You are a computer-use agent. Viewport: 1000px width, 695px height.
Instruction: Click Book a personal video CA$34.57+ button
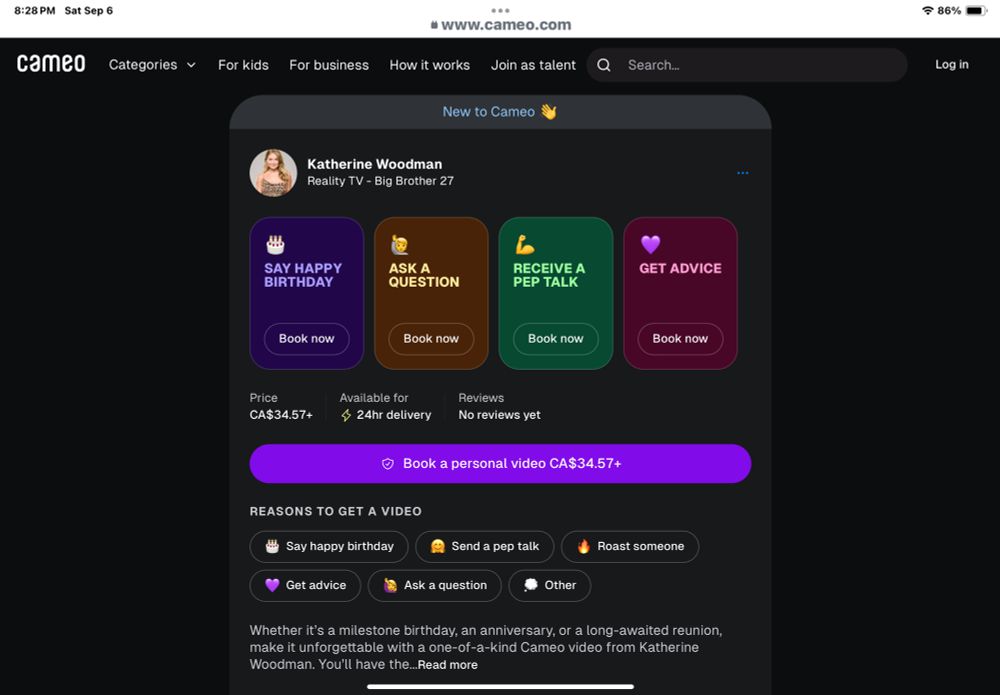click(500, 464)
